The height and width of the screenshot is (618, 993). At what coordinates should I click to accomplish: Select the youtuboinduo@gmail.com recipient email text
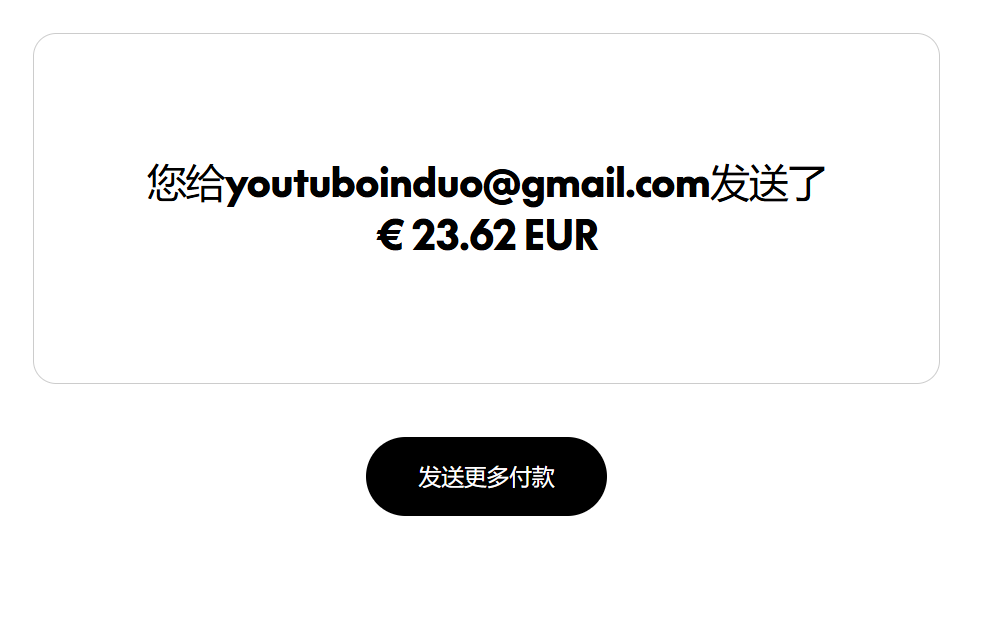(468, 185)
